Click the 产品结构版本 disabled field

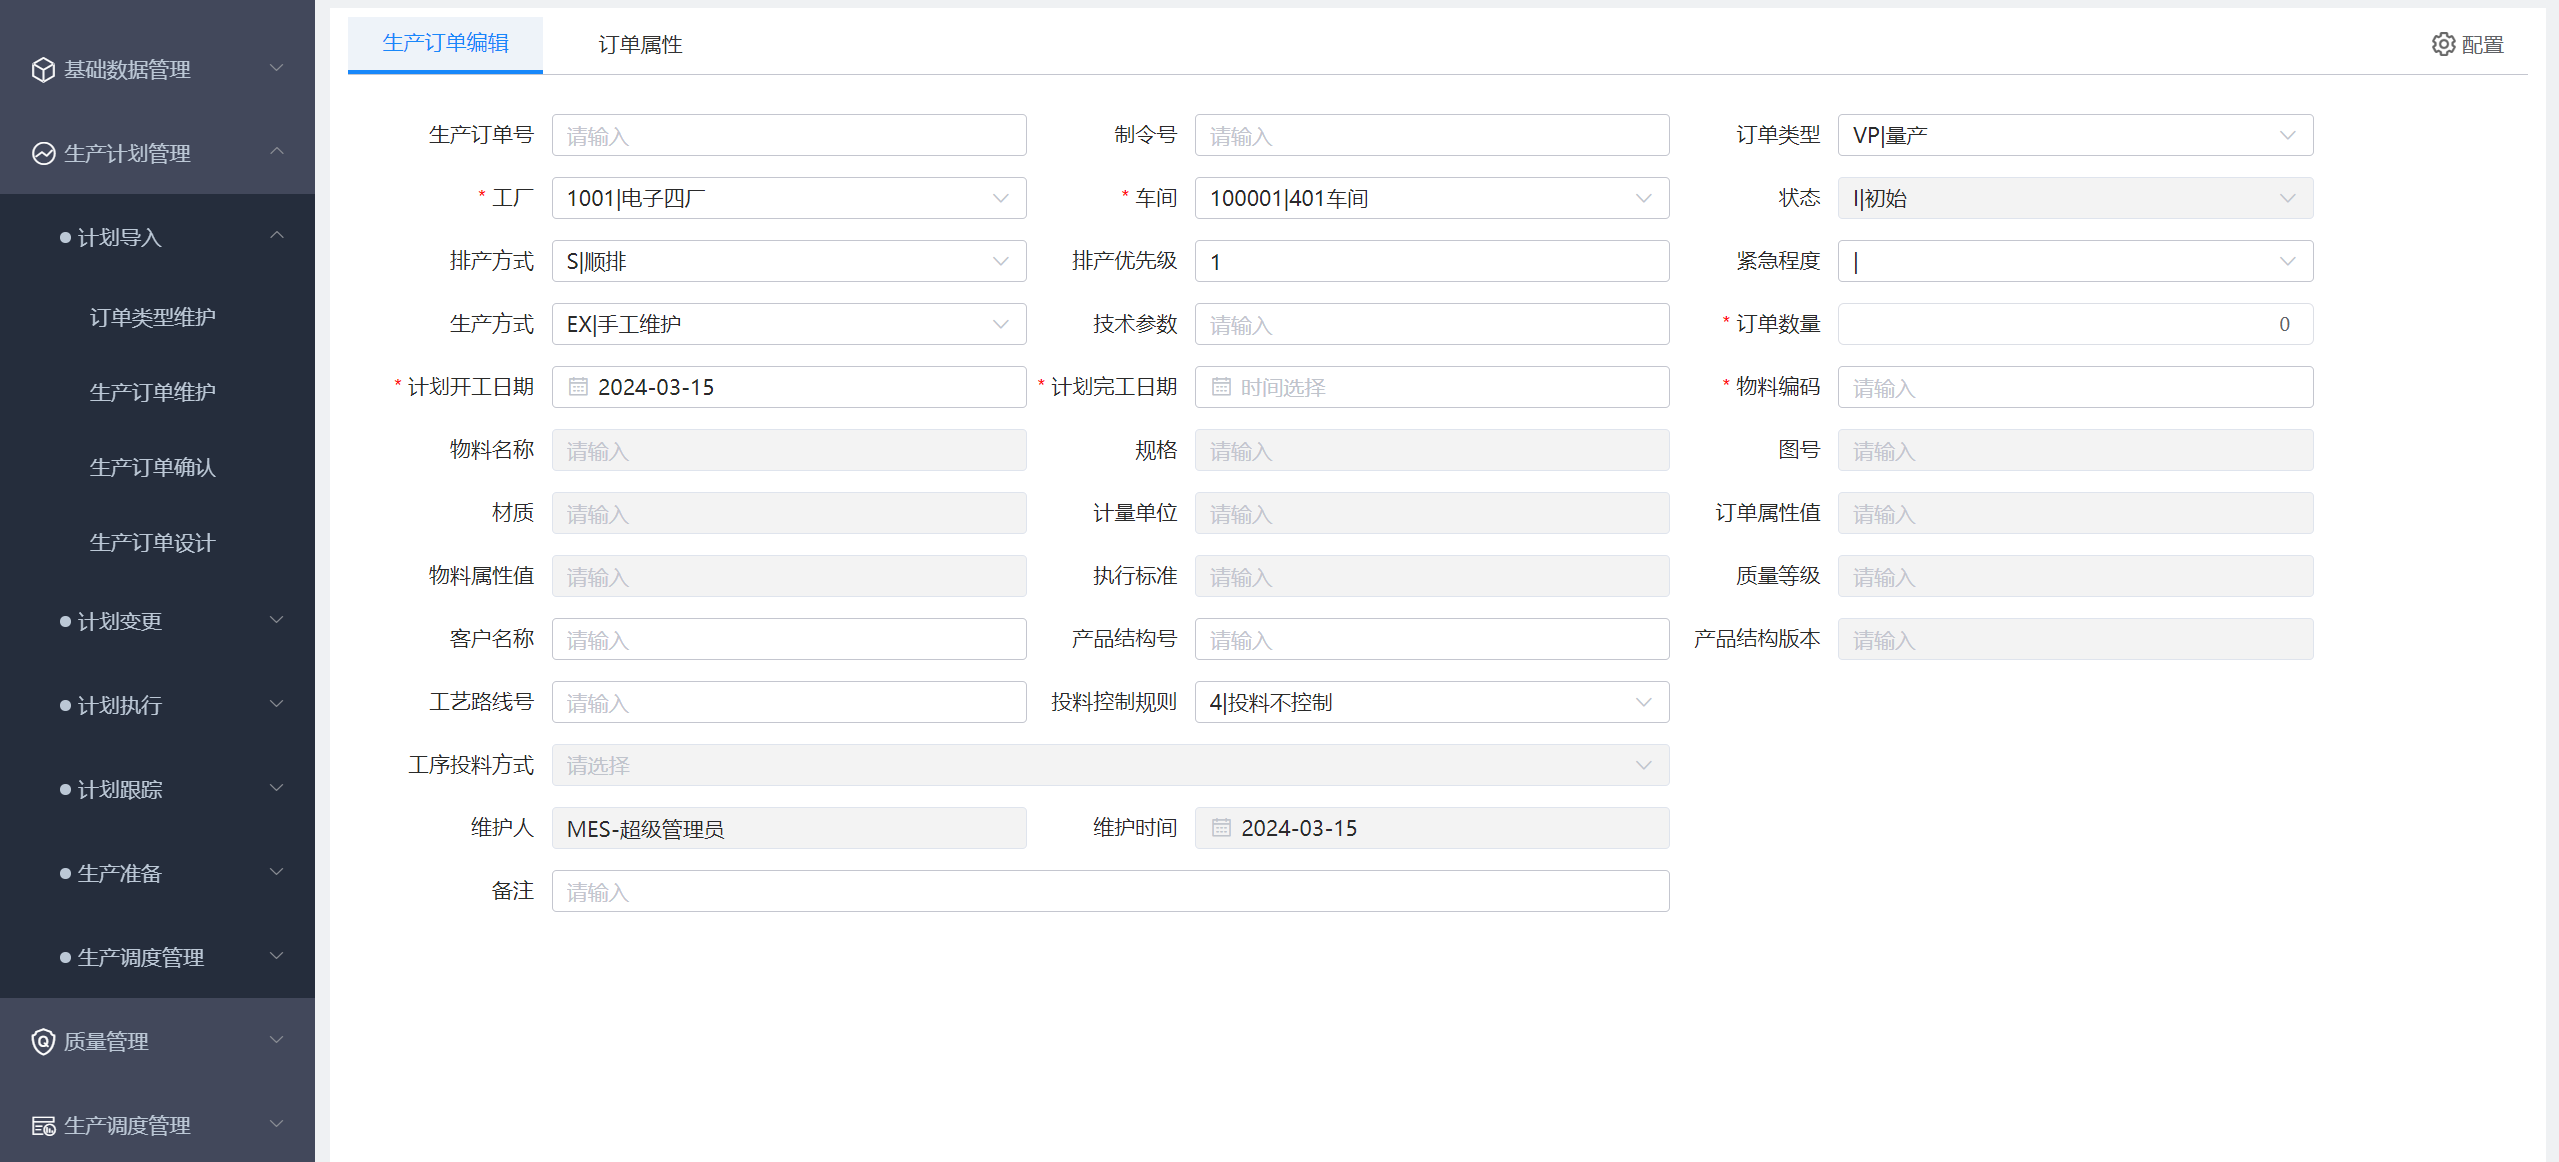click(2075, 639)
